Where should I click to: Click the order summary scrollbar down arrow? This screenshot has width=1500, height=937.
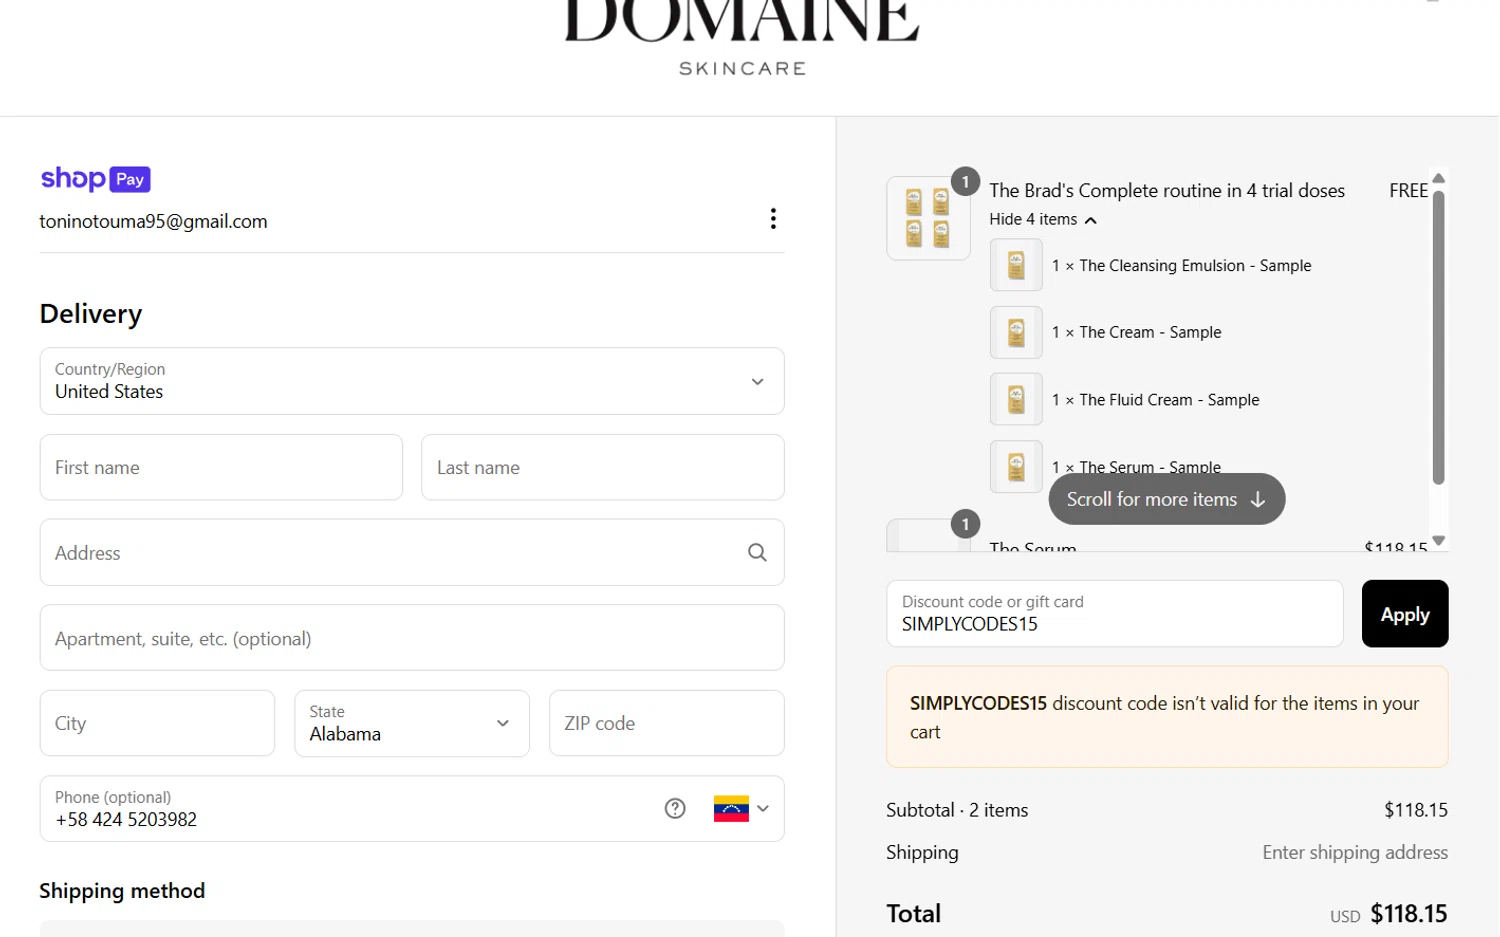[1438, 540]
